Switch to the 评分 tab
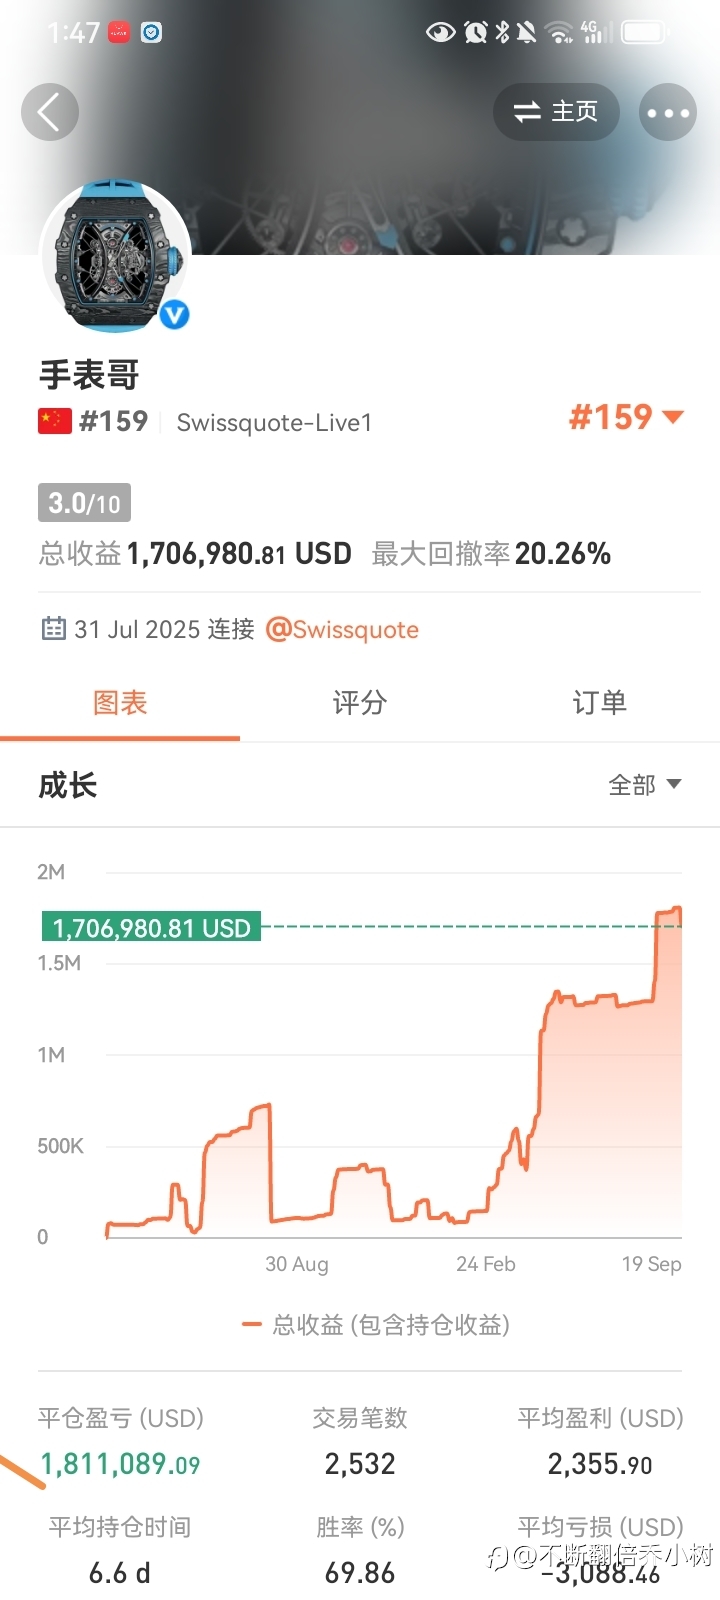This screenshot has width=720, height=1600. click(360, 703)
